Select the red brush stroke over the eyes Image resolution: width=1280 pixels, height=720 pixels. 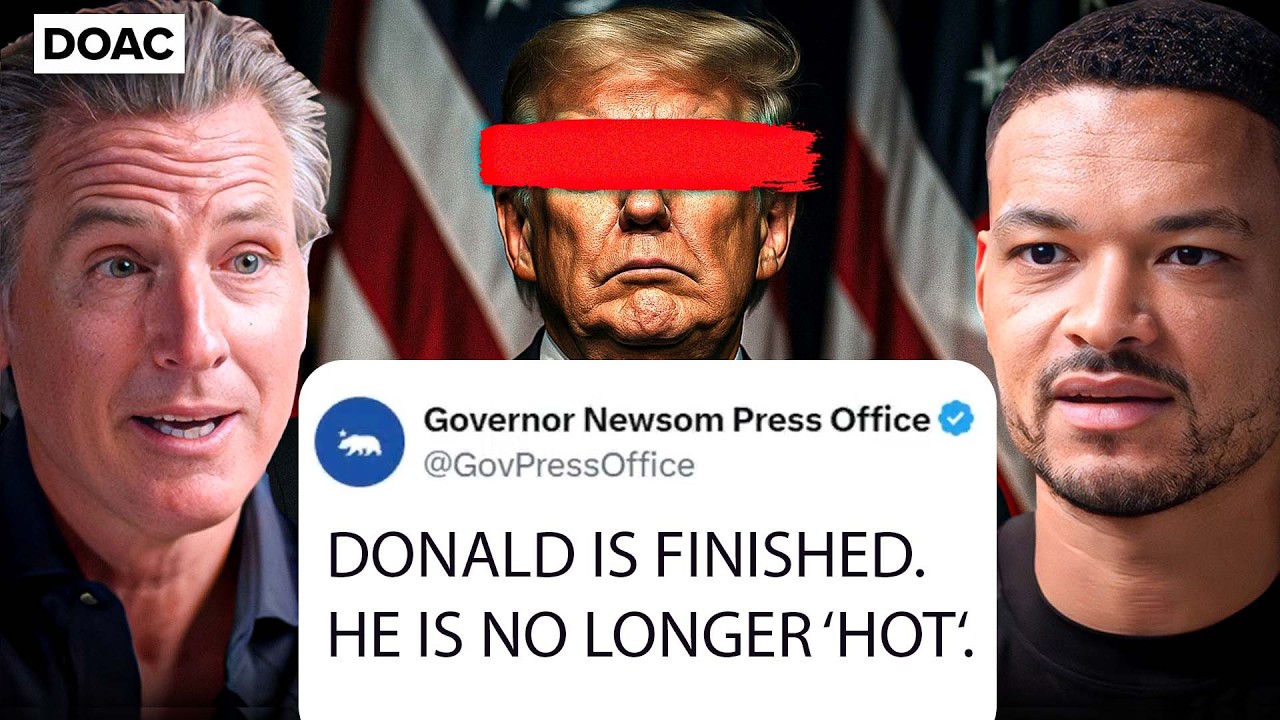(x=649, y=154)
